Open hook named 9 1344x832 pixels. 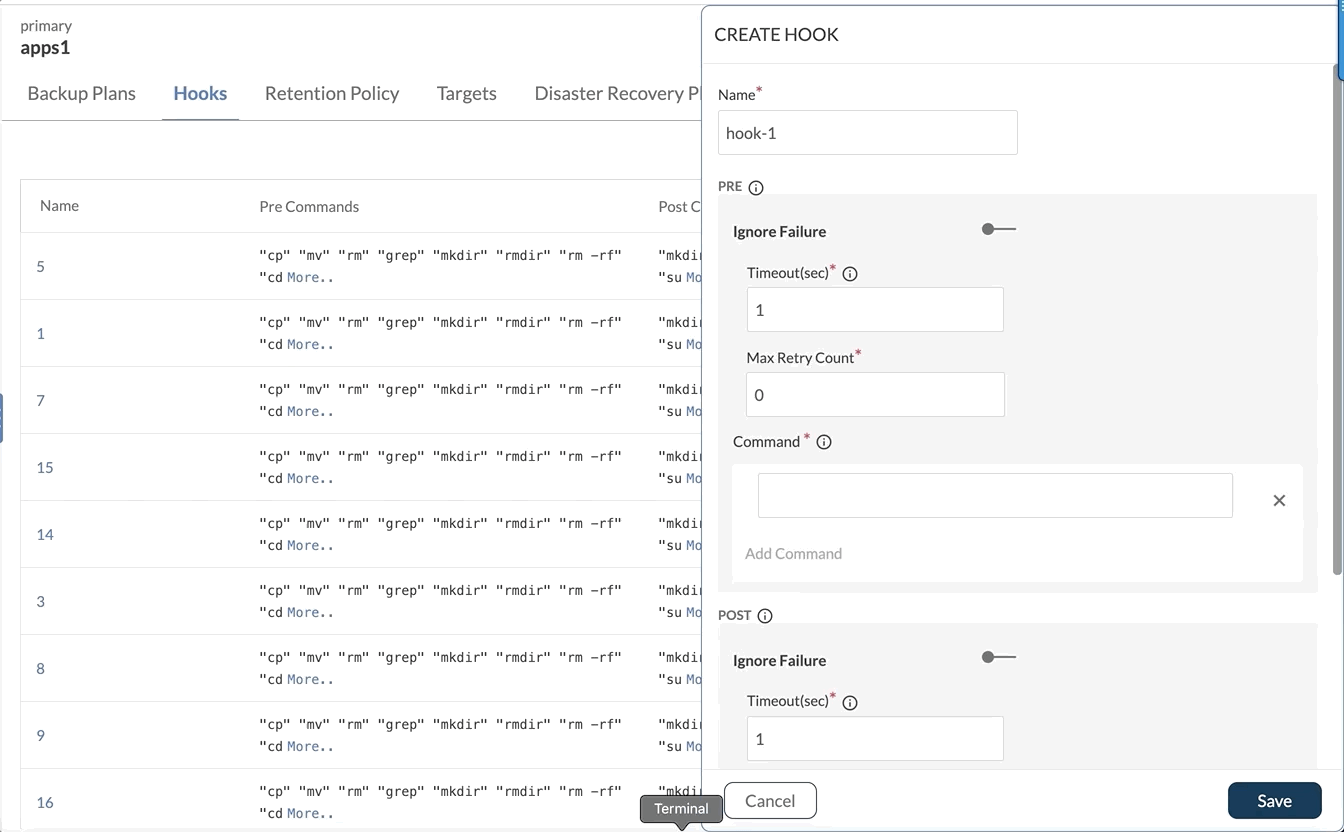pyautogui.click(x=40, y=735)
